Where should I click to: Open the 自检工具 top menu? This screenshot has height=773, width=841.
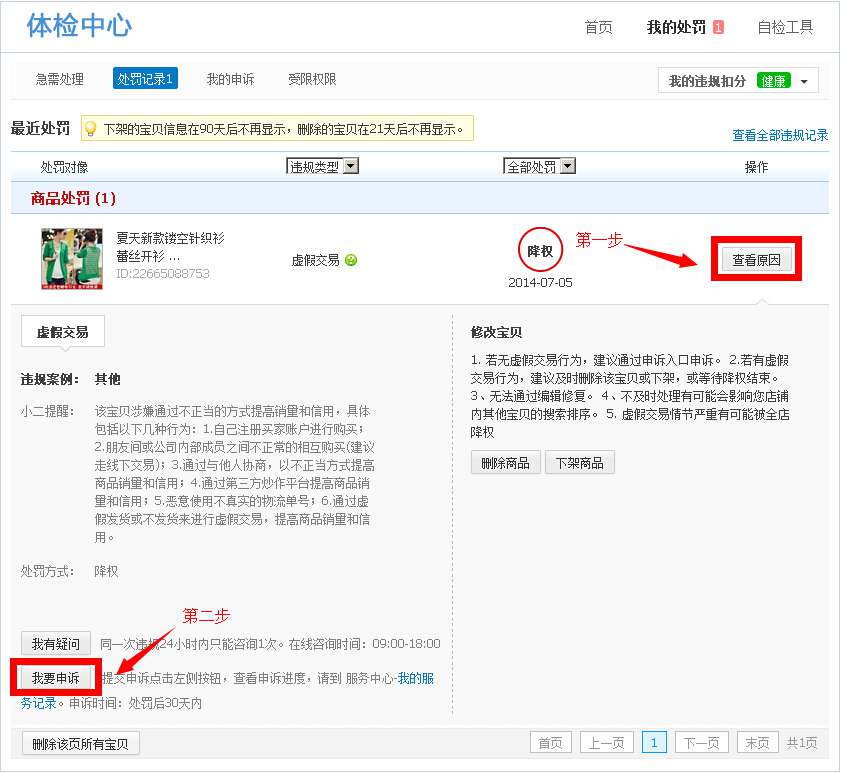[x=785, y=27]
